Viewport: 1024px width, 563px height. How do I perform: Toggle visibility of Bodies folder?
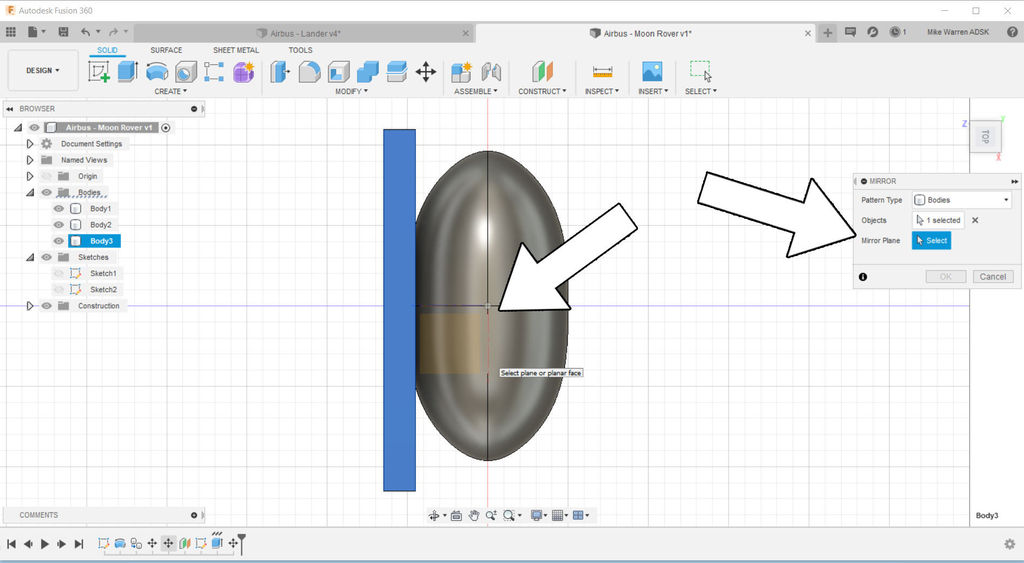(46, 193)
